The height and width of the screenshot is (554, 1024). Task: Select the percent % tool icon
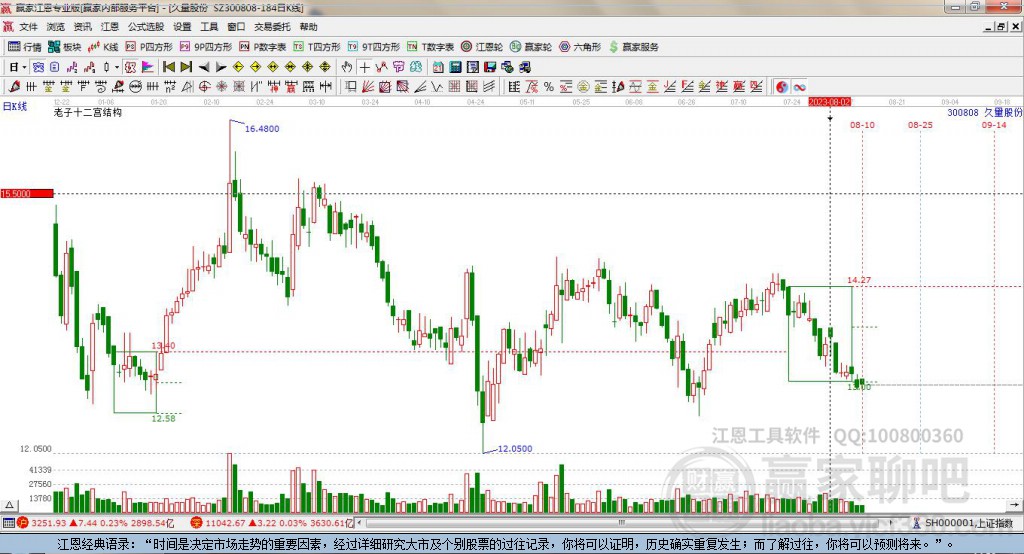coord(549,87)
